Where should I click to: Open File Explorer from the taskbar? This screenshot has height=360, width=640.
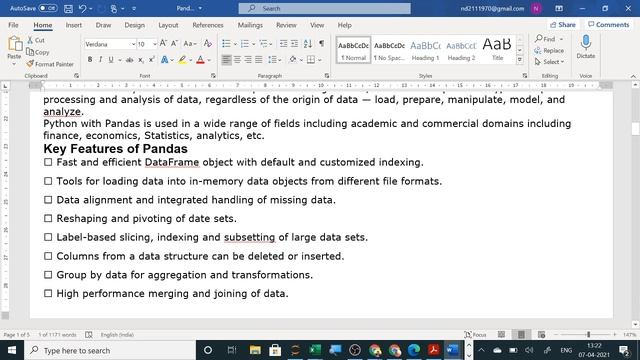point(255,350)
